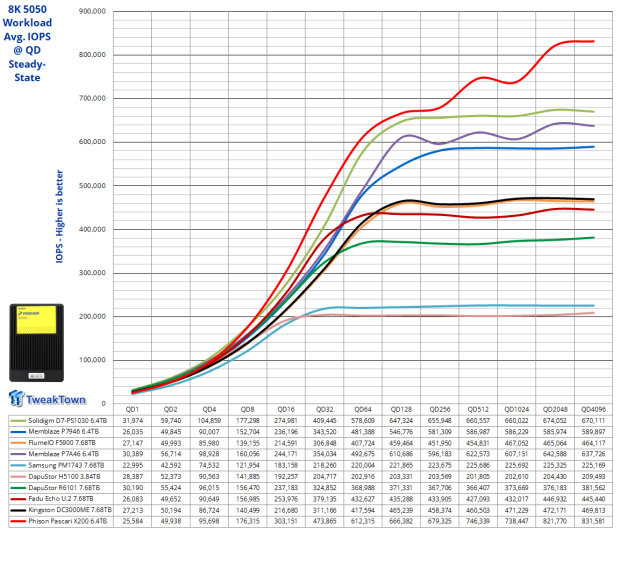This screenshot has height=568, width=620.
Task: Click the TweakTown logo
Action: point(47,399)
